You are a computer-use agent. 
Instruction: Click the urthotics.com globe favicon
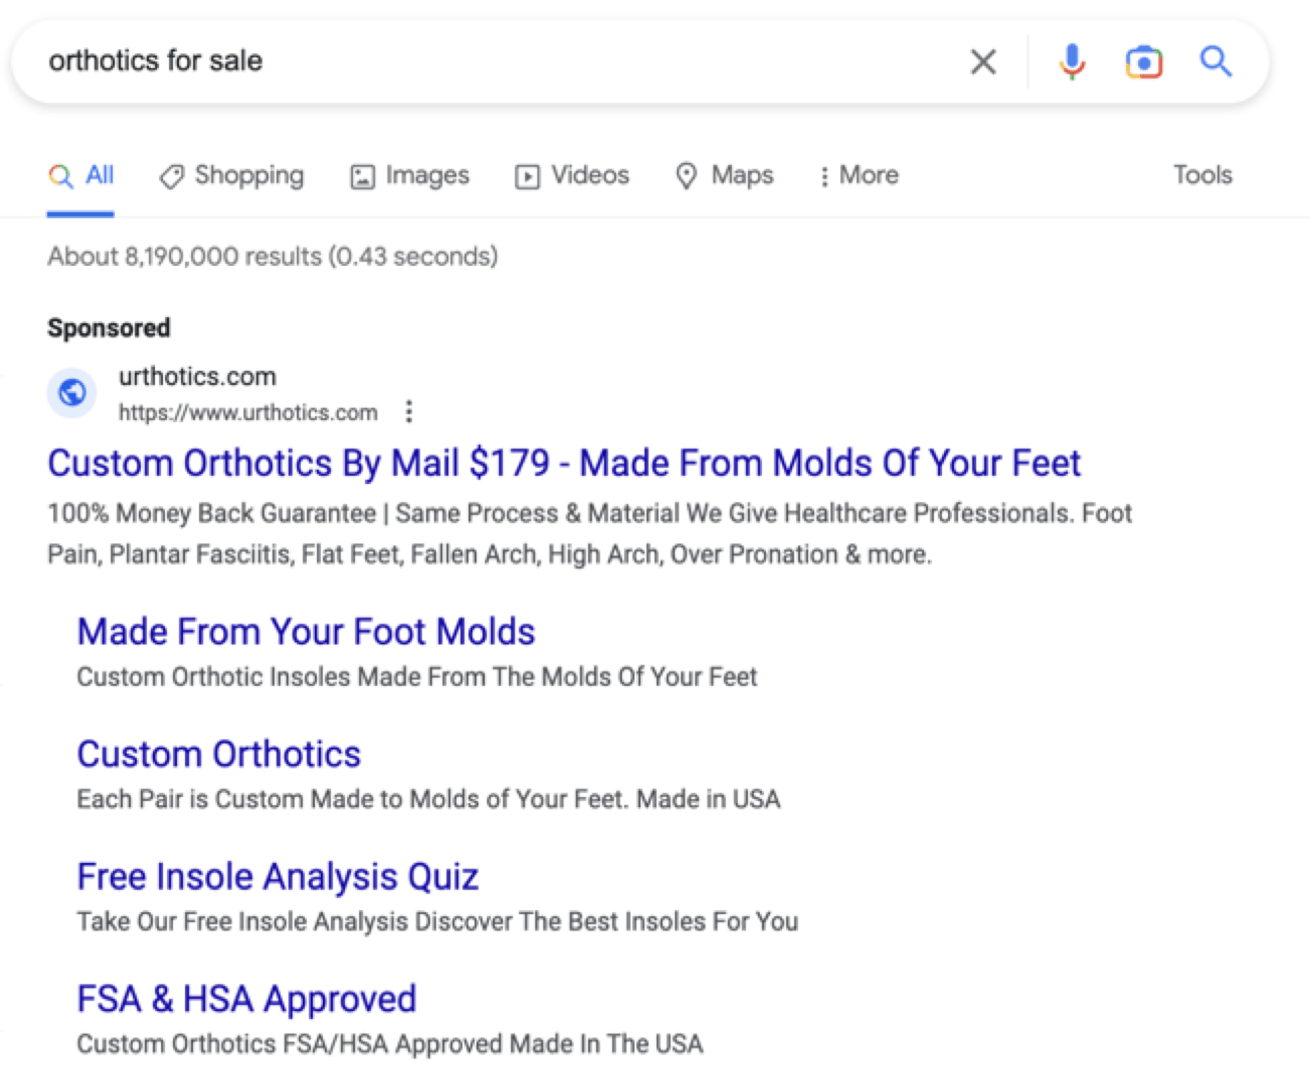[x=72, y=393]
